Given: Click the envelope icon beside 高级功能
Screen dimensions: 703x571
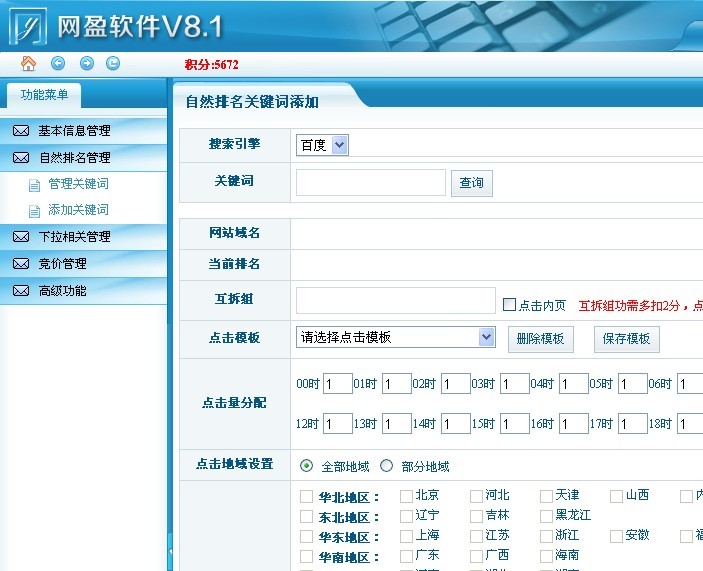Looking at the screenshot, I should coord(20,291).
